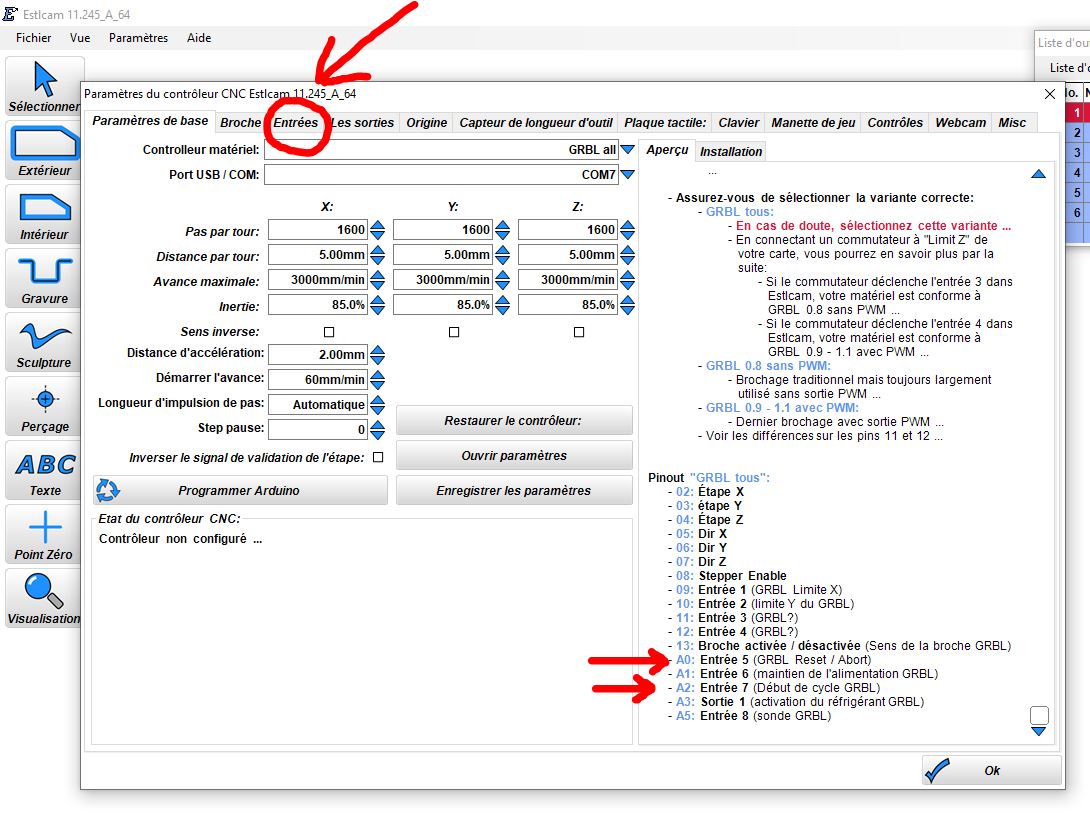Set the Point Zéro tool

[44, 534]
